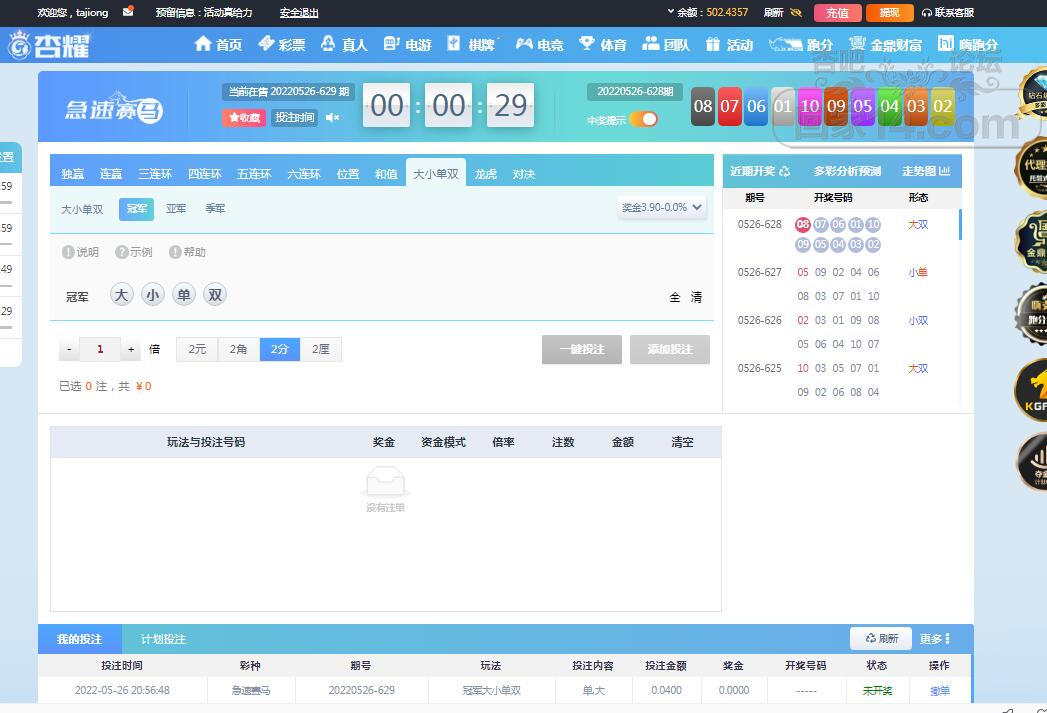This screenshot has height=713, width=1047.
Task: Switch to the 计划投注 tab
Action: coord(163,639)
